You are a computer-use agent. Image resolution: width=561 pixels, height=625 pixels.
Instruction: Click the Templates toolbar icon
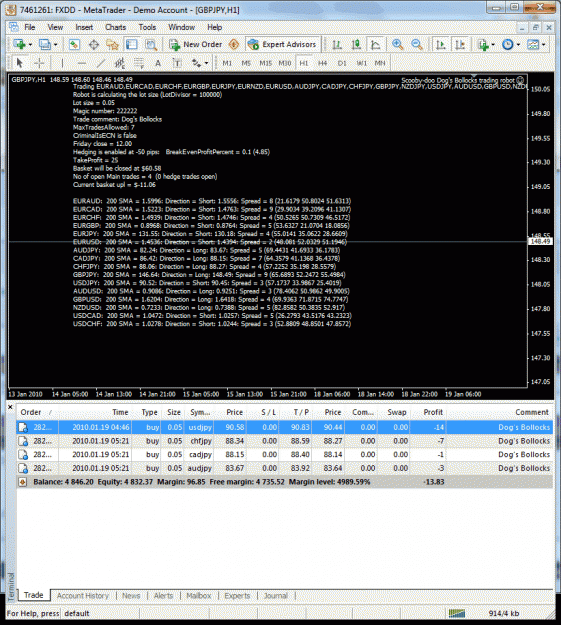(x=533, y=44)
